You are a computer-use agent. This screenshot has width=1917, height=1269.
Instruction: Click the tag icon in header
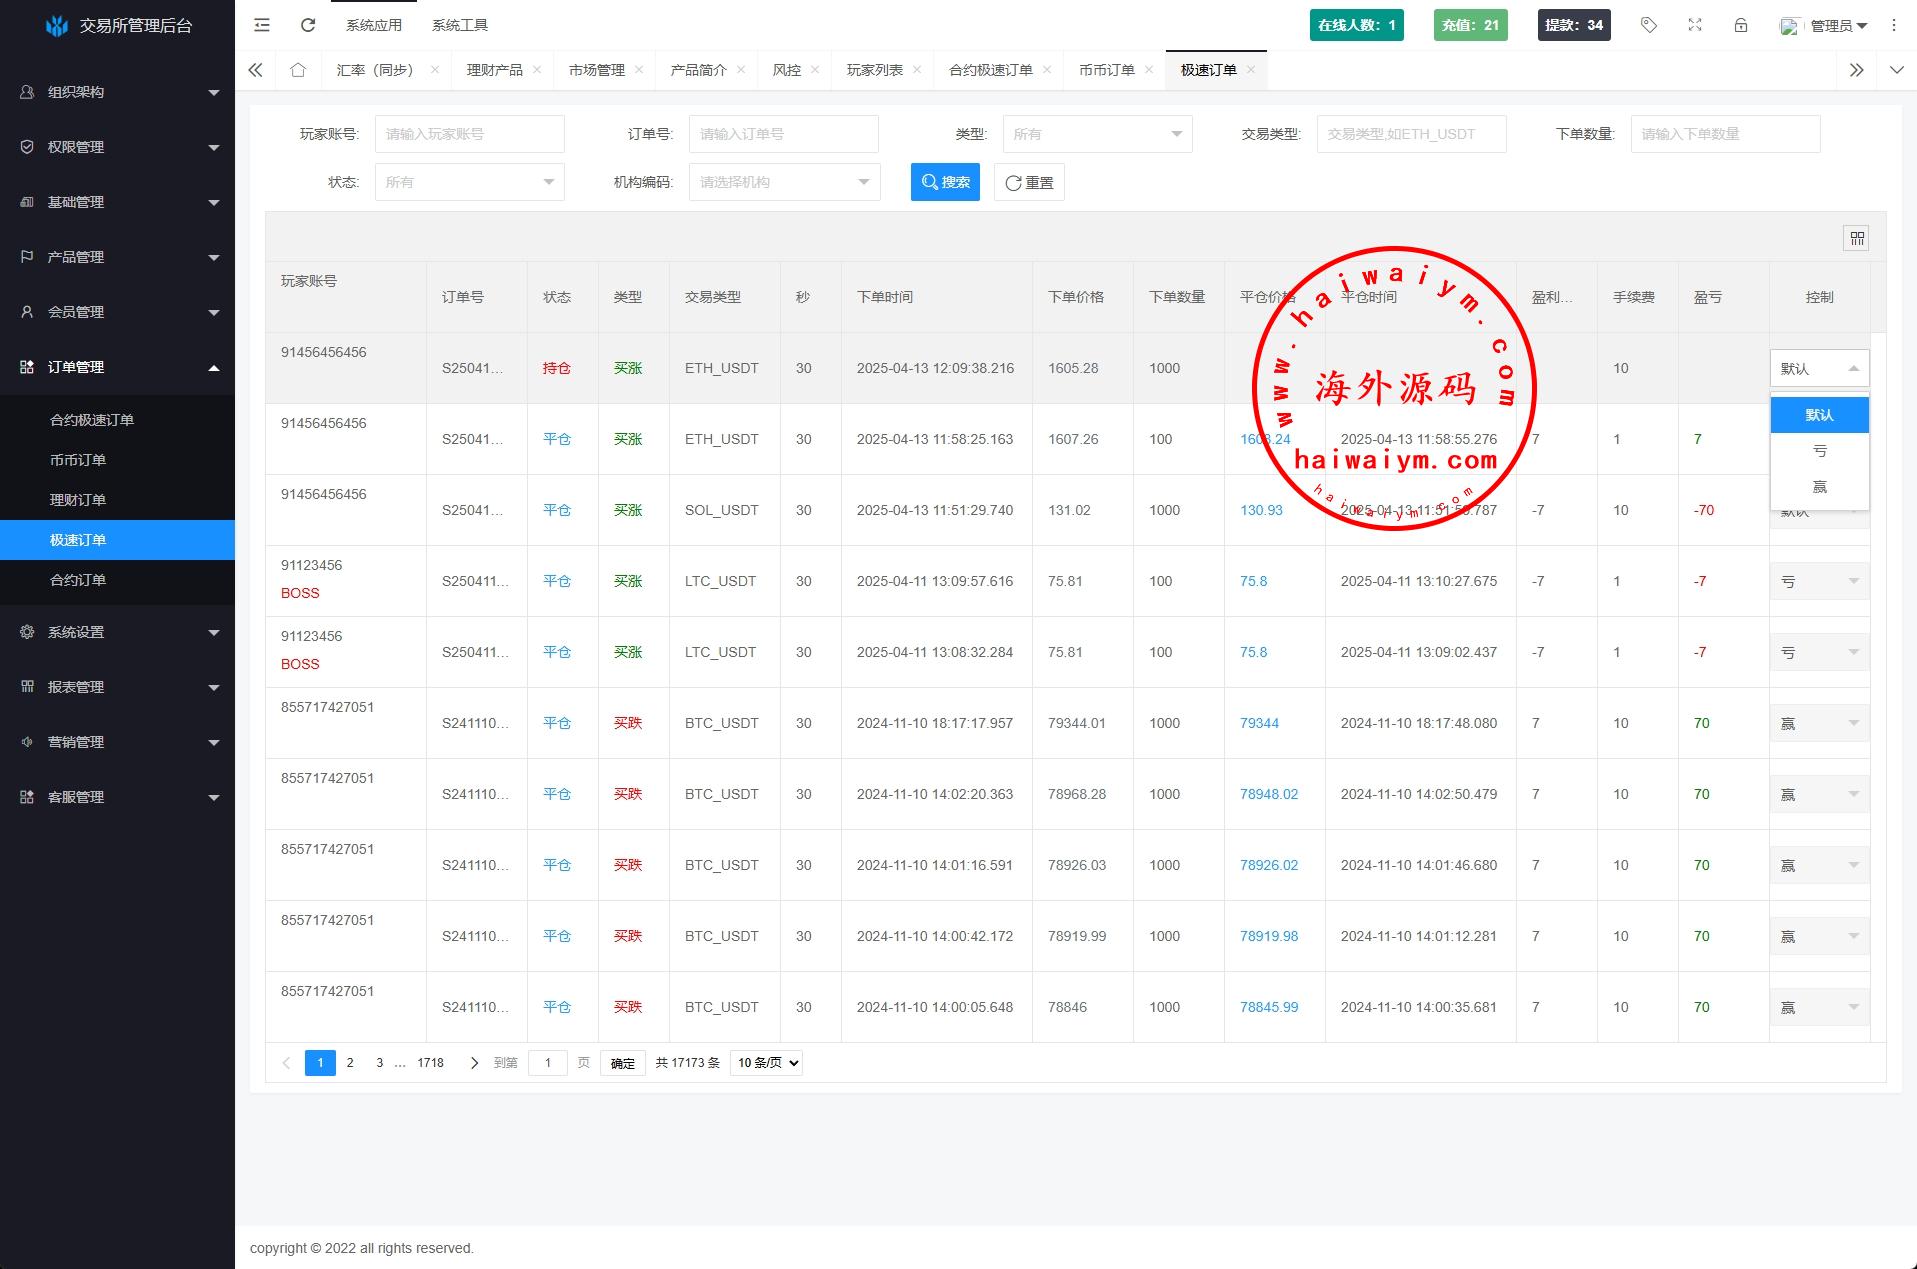[x=1649, y=25]
